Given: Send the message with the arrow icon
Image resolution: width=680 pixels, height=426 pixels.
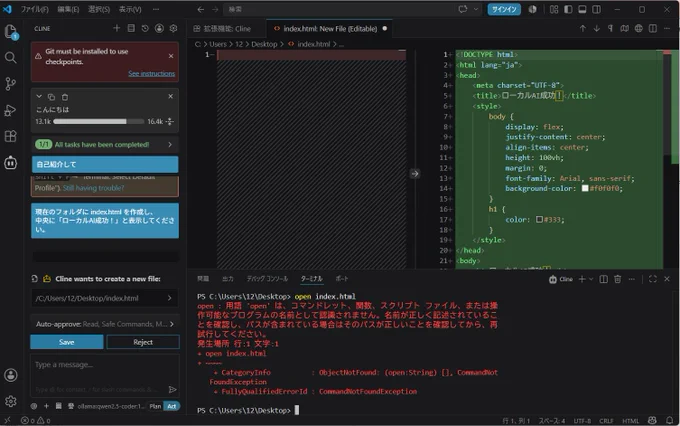Looking at the screenshot, I should (x=173, y=390).
